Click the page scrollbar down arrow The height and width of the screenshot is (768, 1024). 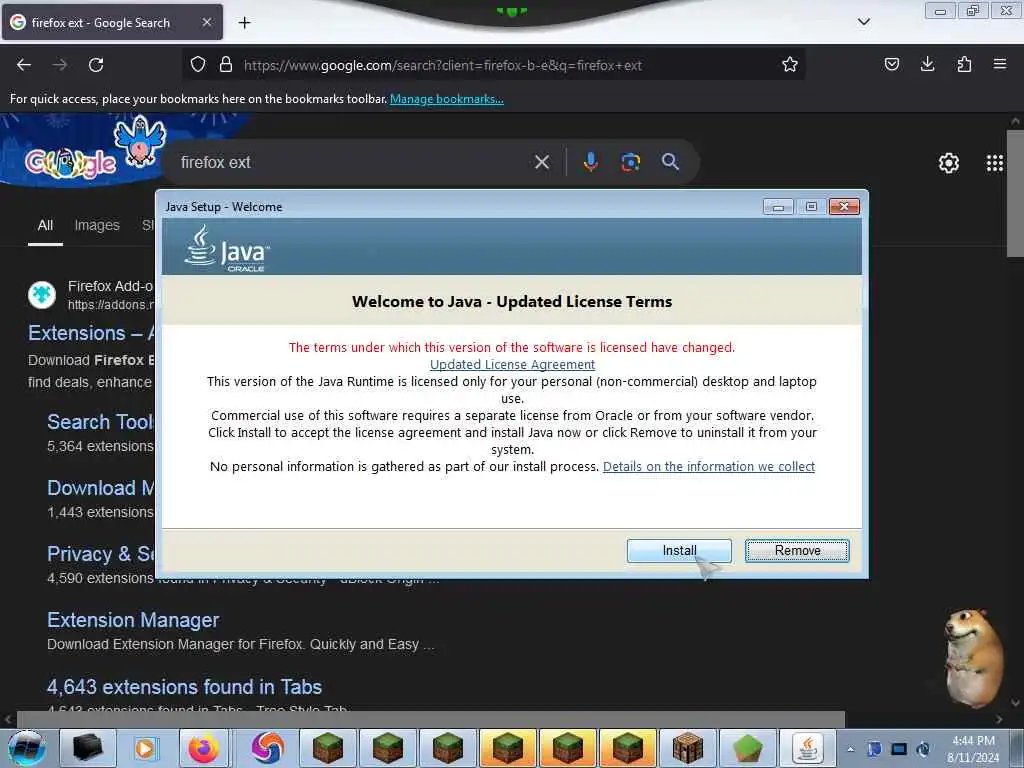click(x=1015, y=703)
